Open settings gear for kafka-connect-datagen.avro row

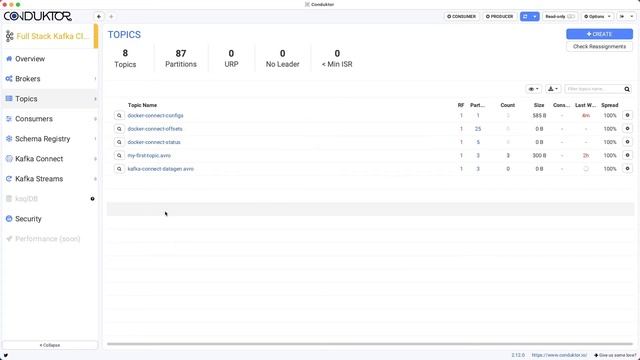pos(627,169)
